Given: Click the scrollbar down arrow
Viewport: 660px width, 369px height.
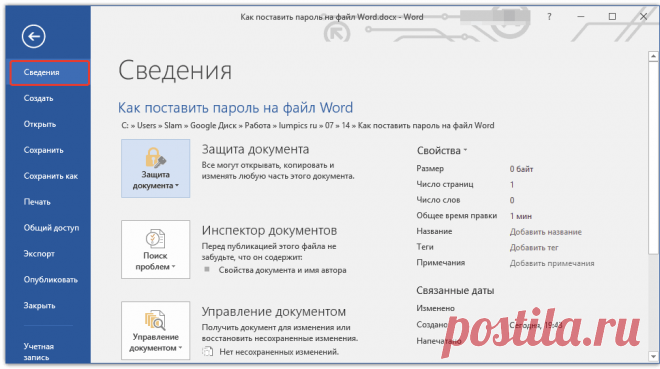Looking at the screenshot, I should coord(653,357).
